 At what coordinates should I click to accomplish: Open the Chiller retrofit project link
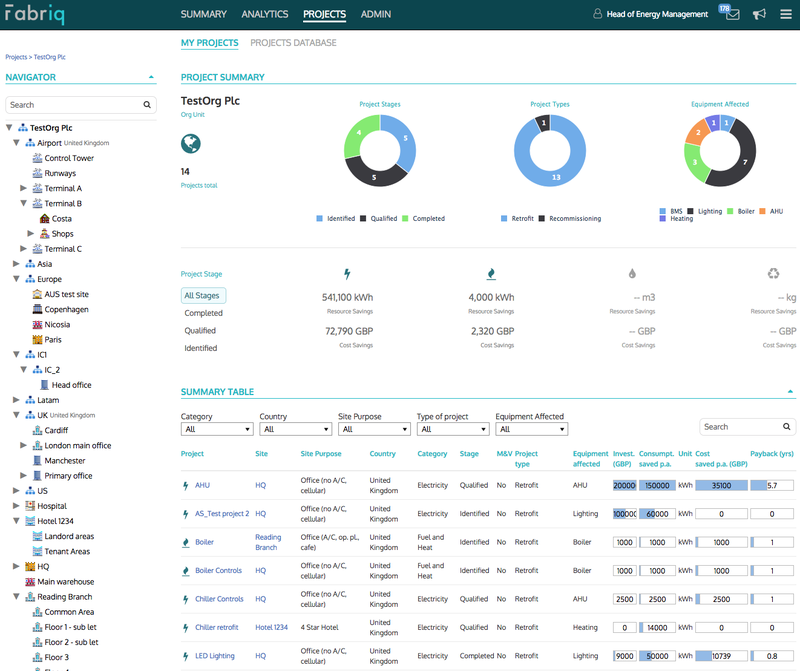tap(217, 627)
